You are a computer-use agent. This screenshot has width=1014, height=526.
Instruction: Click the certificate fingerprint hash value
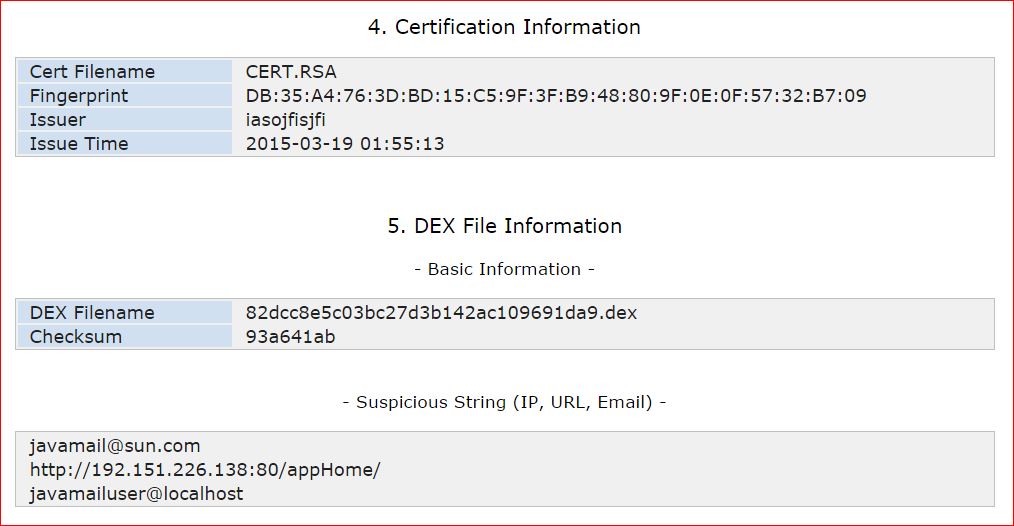point(556,96)
